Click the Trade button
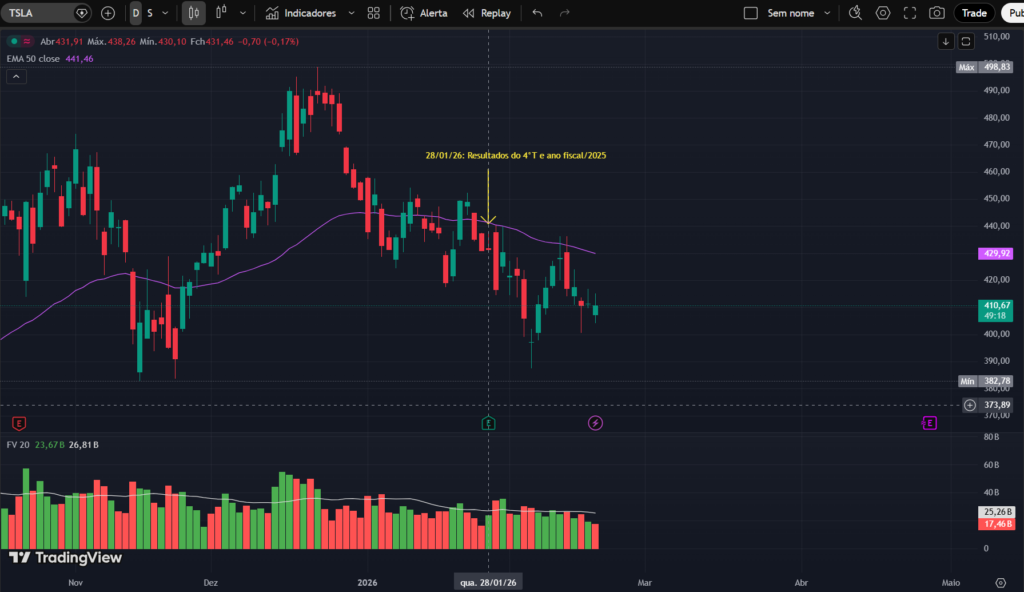This screenshot has width=1024, height=592. 973,13
